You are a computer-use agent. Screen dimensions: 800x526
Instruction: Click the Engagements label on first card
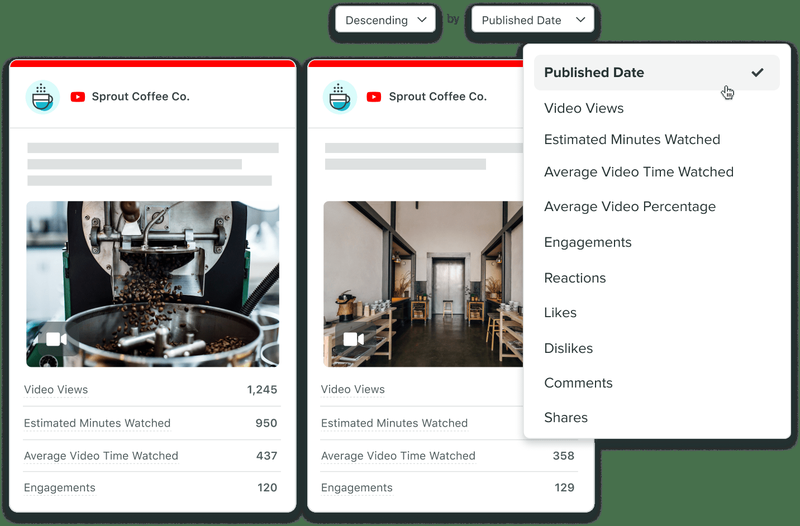[60, 488]
